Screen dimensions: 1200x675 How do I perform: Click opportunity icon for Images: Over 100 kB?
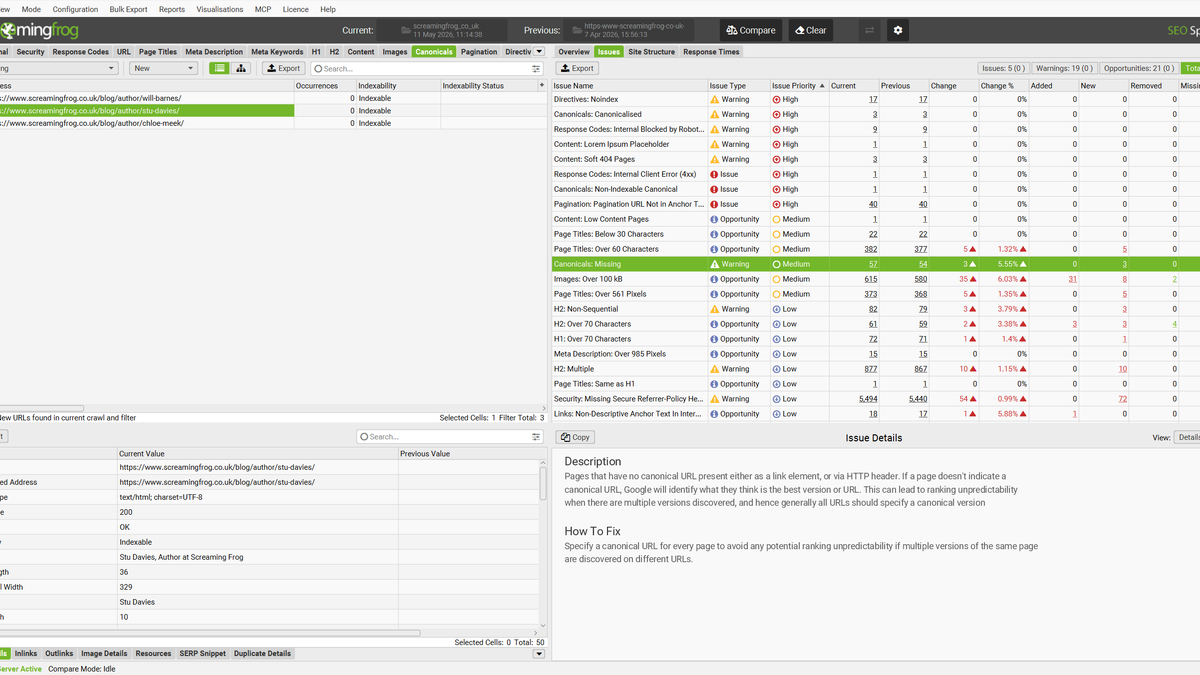(x=714, y=279)
